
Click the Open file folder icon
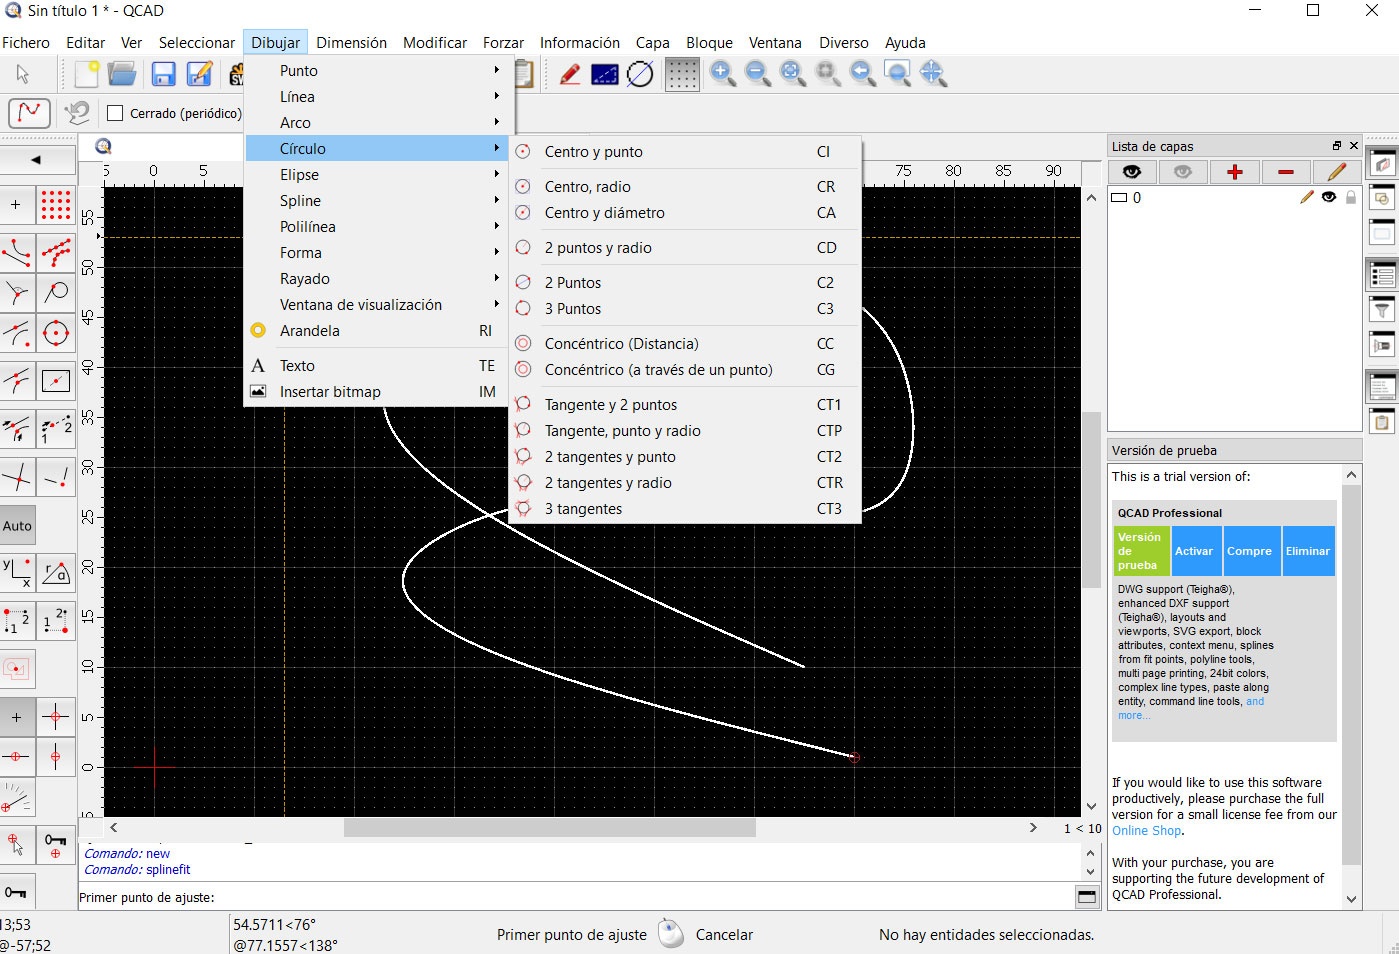[122, 74]
